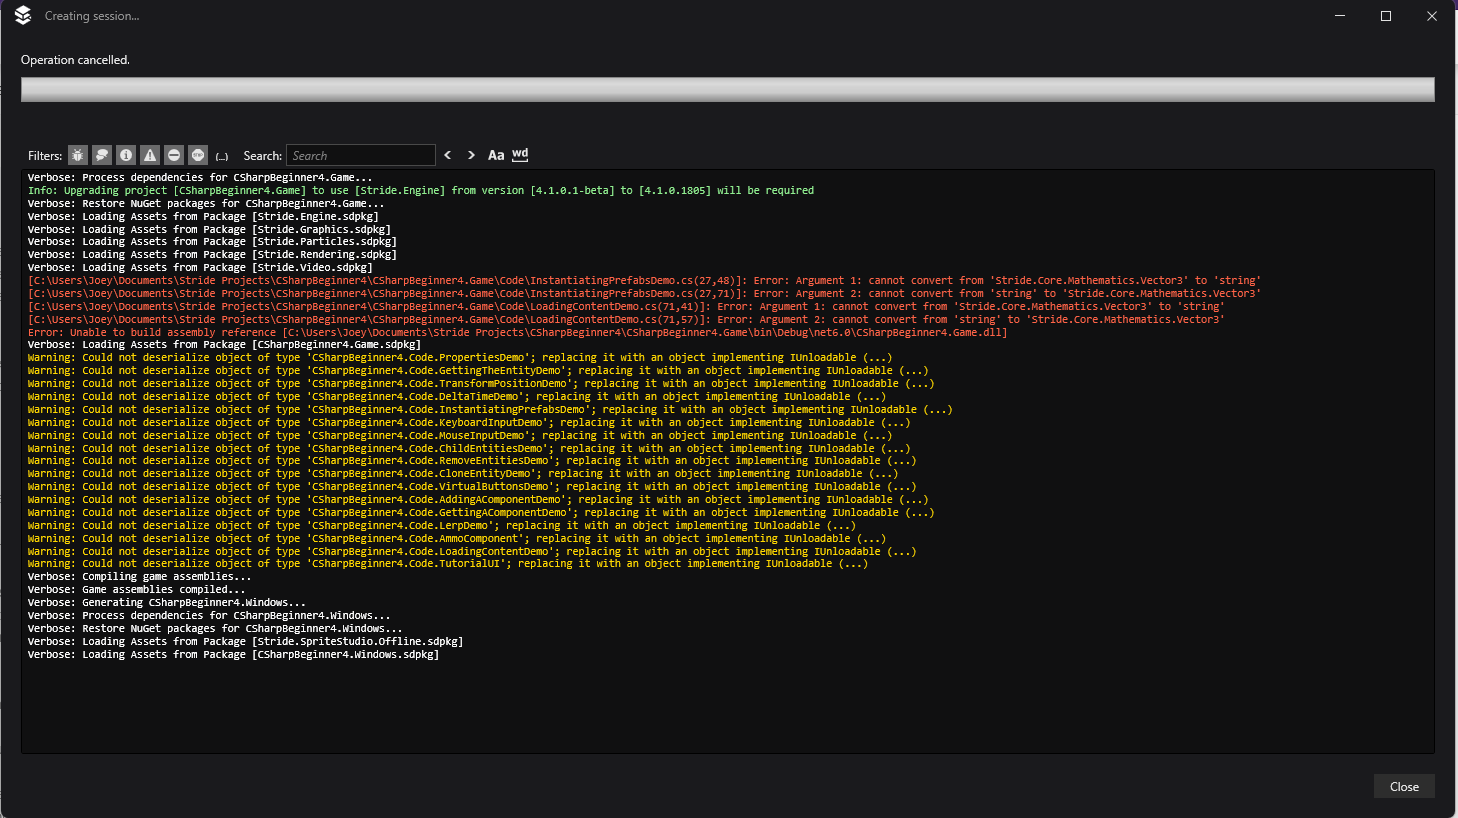The image size is (1458, 818).
Task: Toggle the warning triangle filter icon
Action: (149, 155)
